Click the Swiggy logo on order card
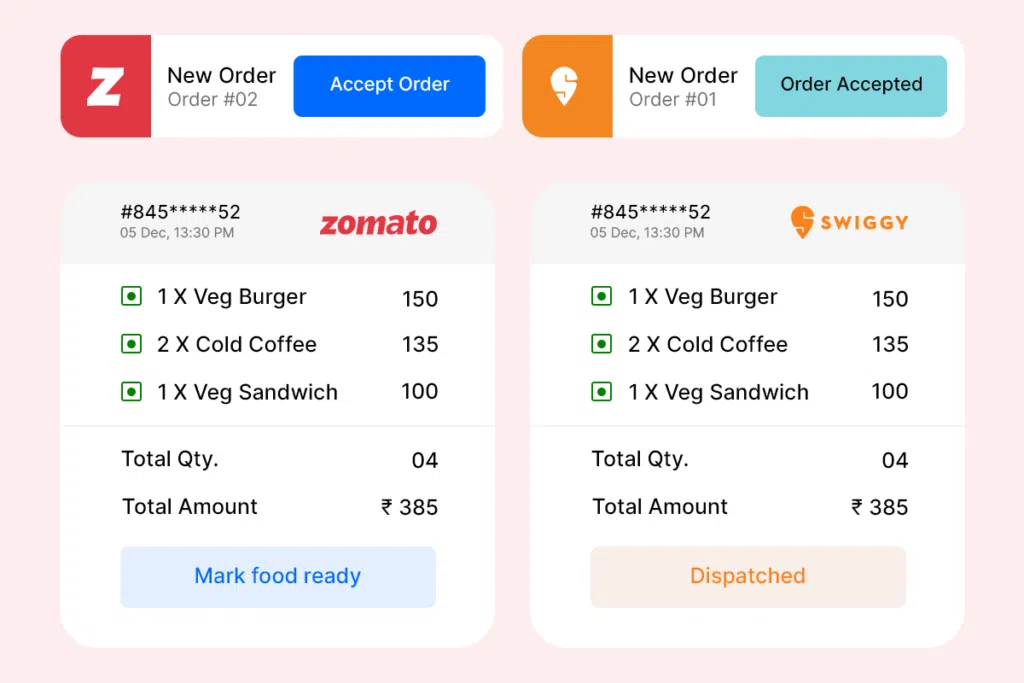Image resolution: width=1024 pixels, height=683 pixels. (x=849, y=222)
